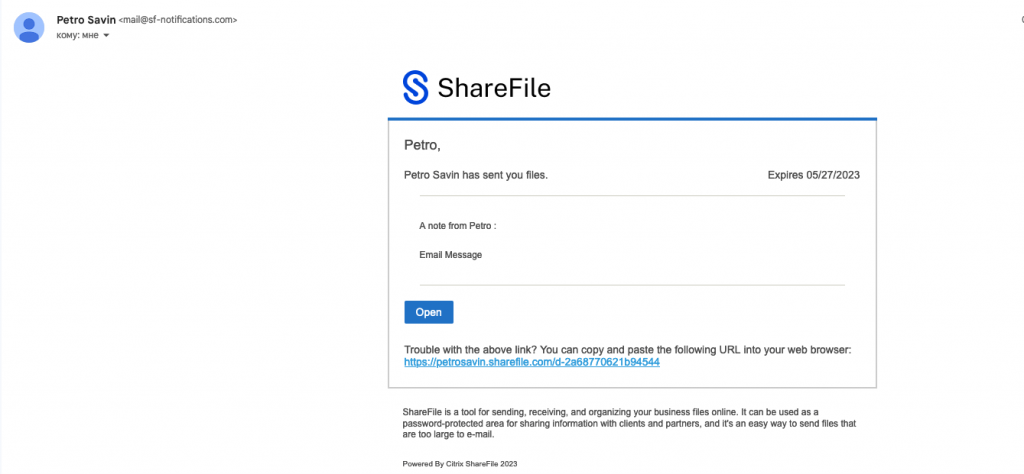Click sender name Petro Savin
This screenshot has height=474, width=1024.
click(x=86, y=20)
